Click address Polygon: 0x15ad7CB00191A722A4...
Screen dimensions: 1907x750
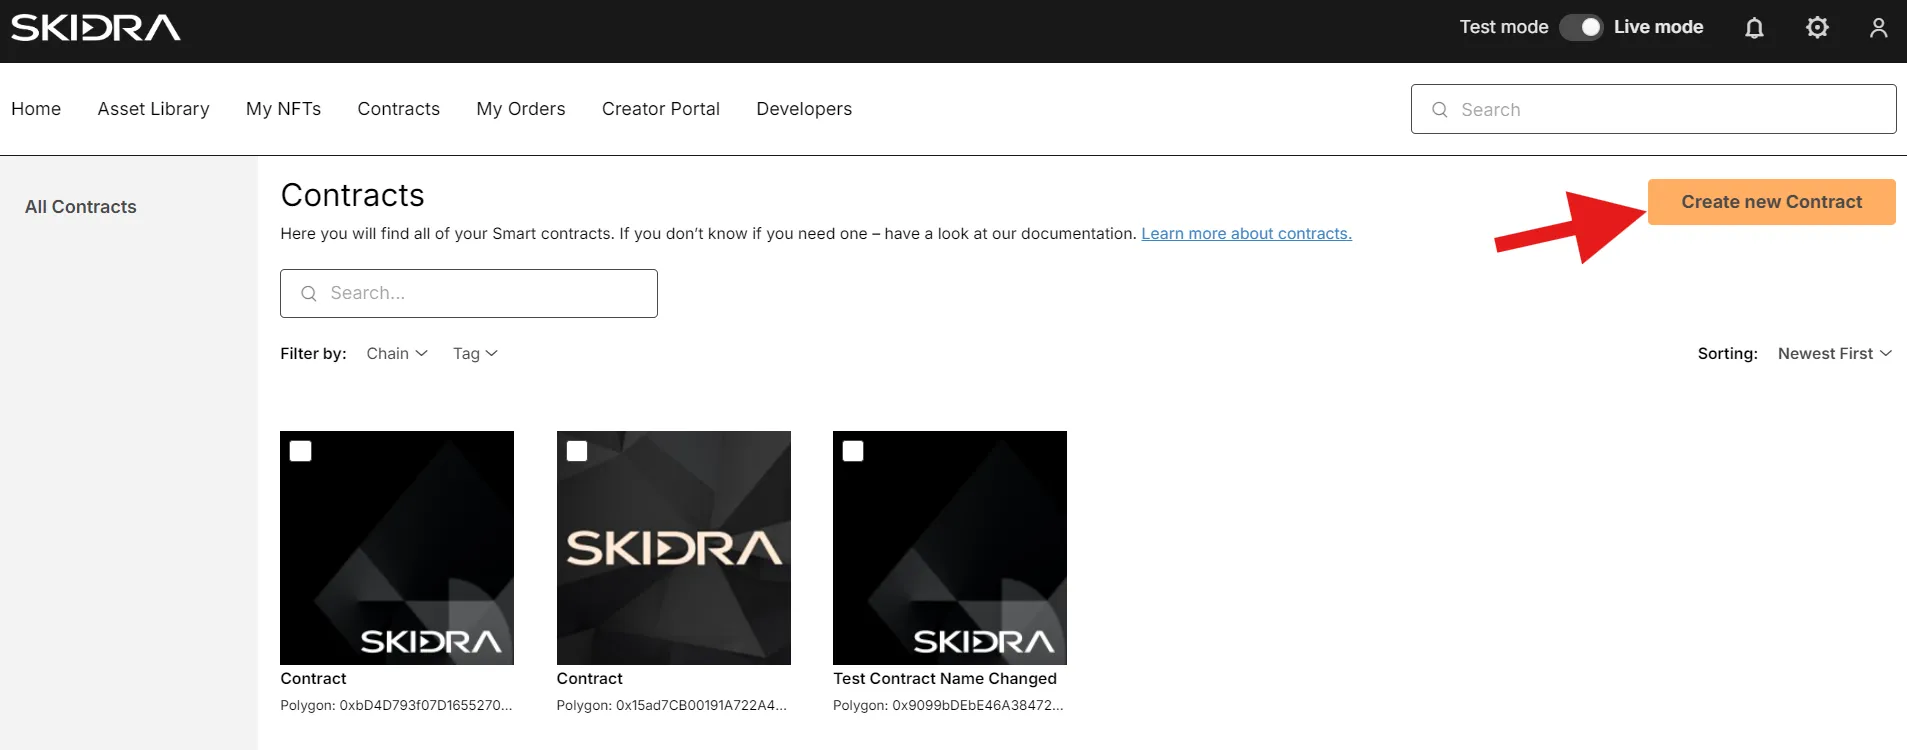click(672, 706)
